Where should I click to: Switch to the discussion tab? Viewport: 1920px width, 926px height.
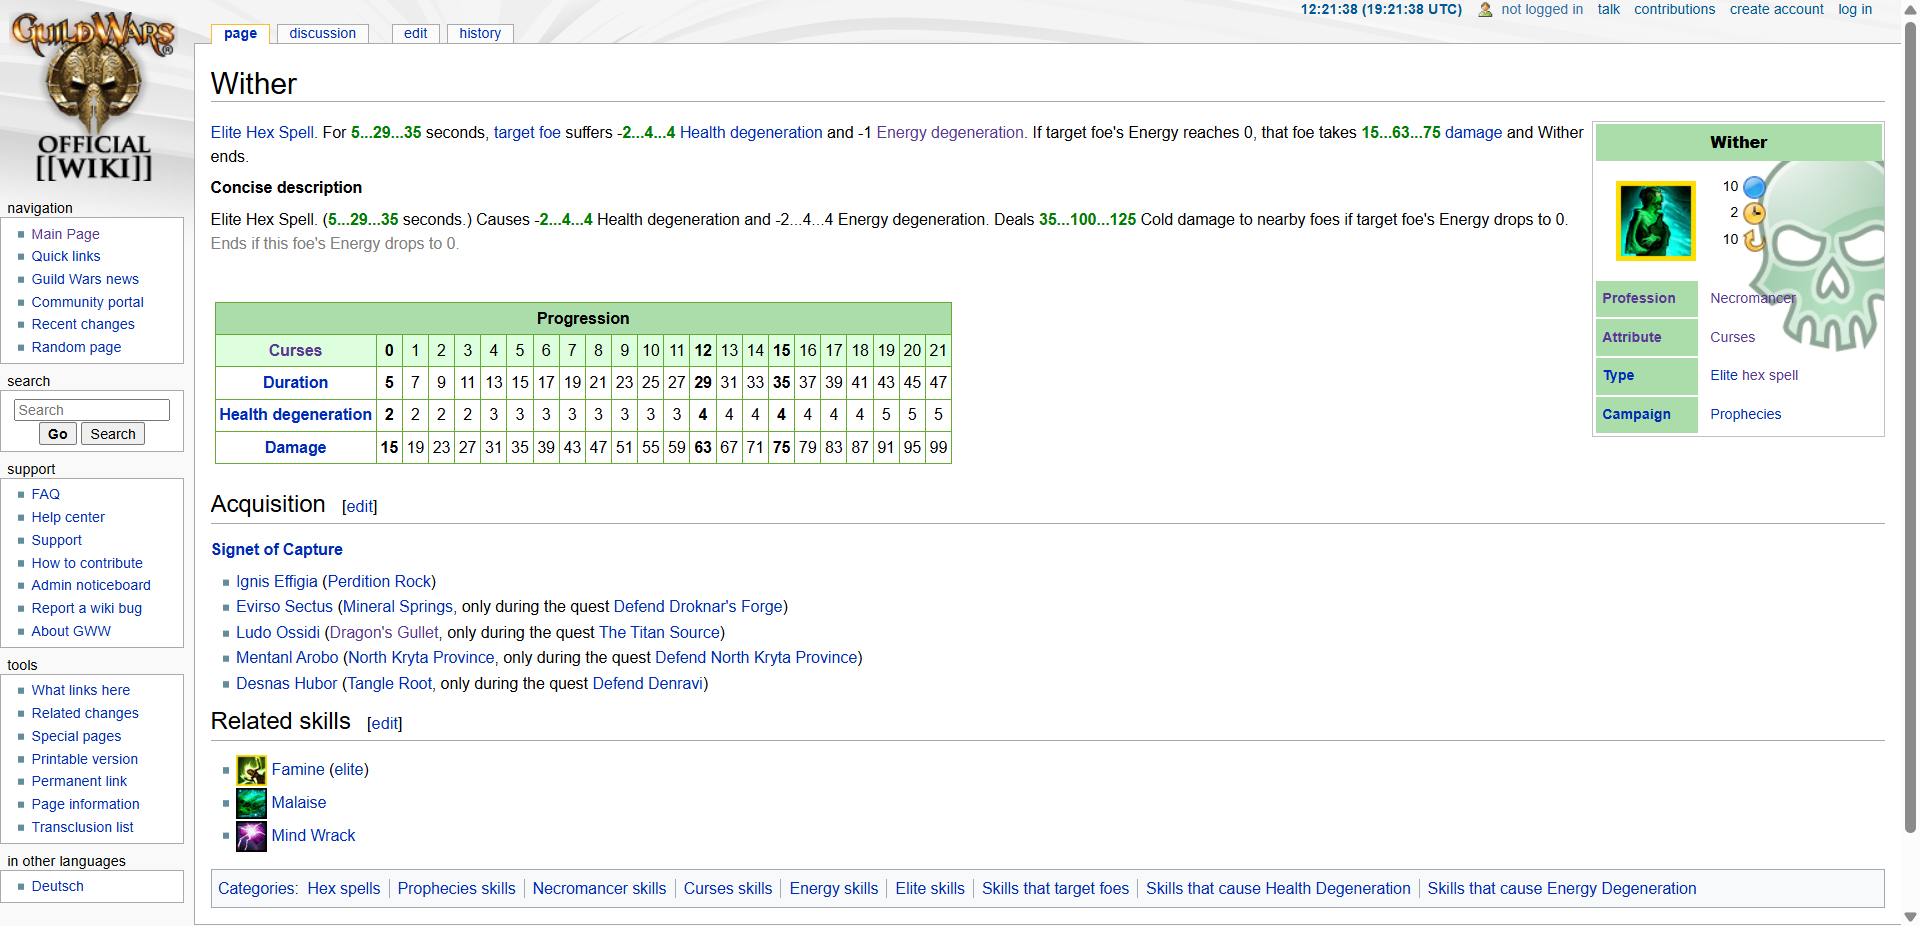[x=322, y=33]
